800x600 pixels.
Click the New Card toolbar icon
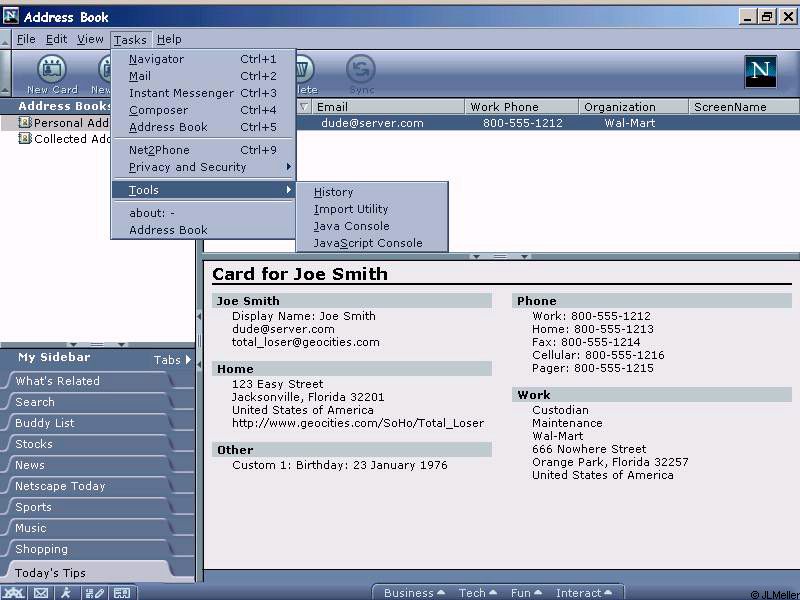pyautogui.click(x=52, y=75)
